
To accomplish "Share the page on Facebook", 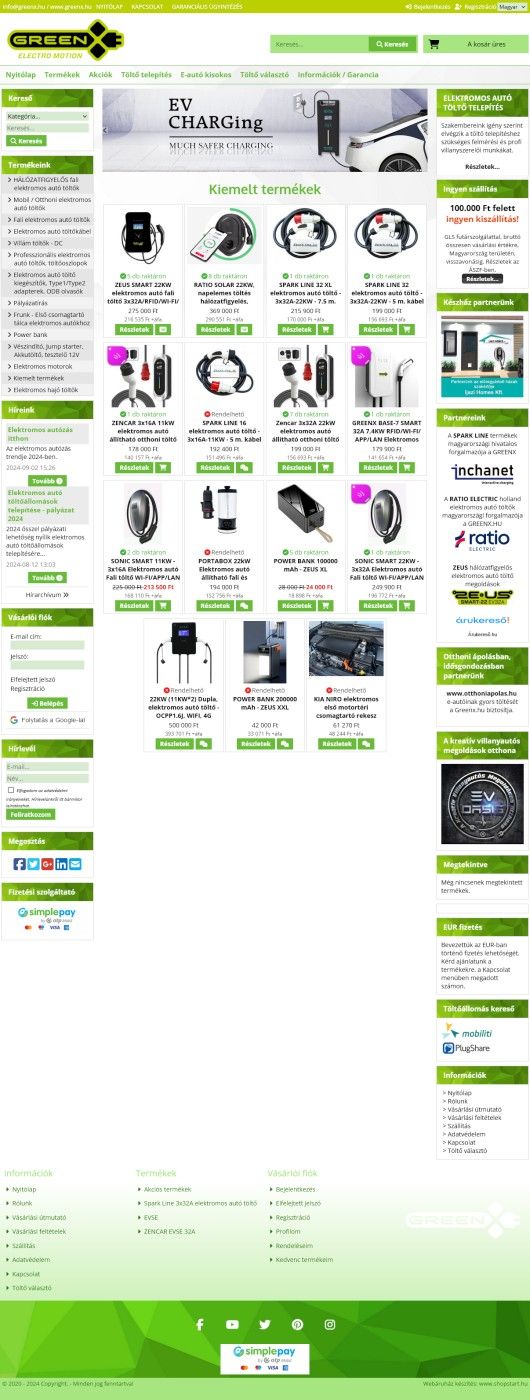I will (19, 864).
